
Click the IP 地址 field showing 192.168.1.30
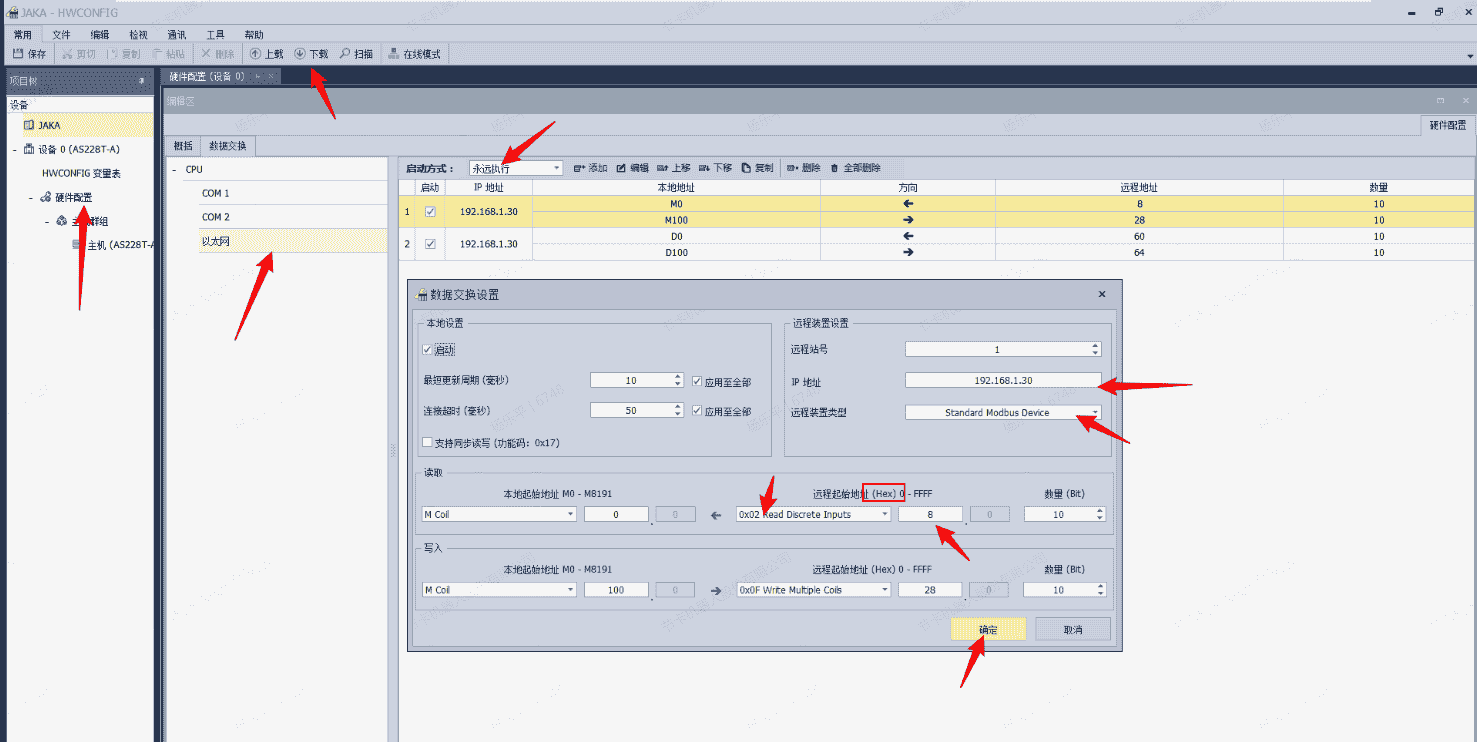[x=1002, y=381]
